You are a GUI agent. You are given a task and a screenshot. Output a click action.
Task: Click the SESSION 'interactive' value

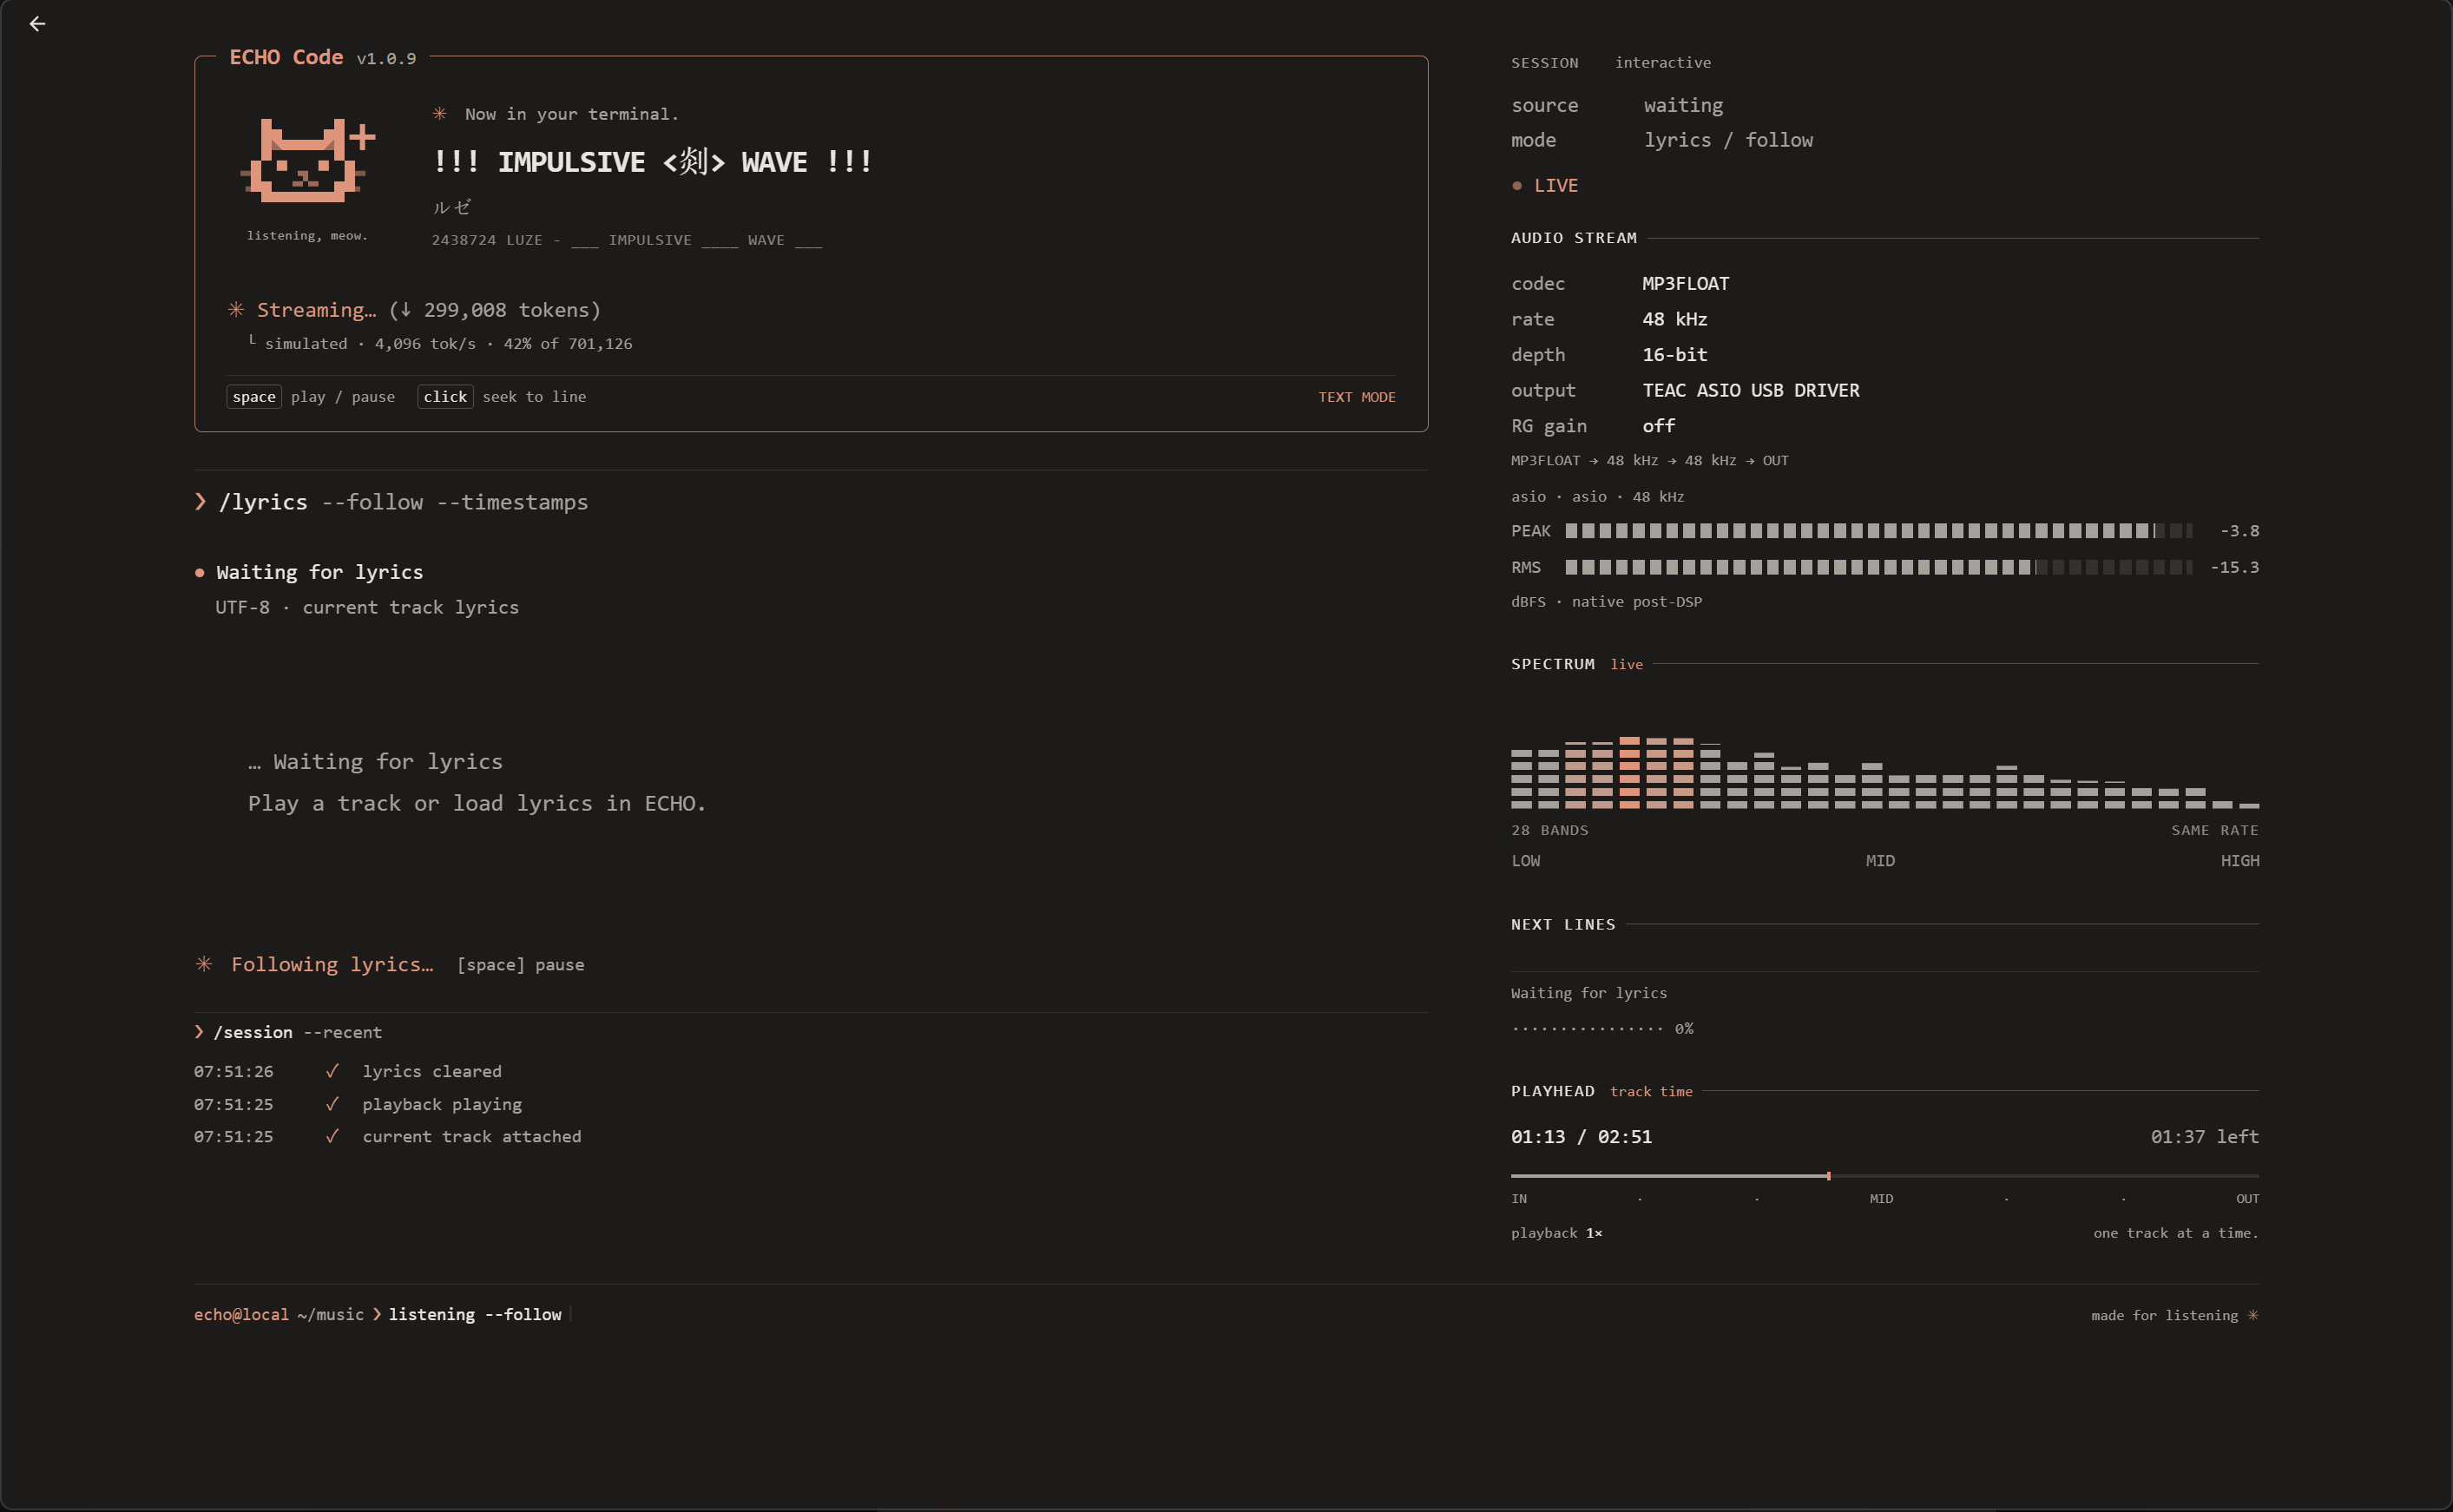tap(1663, 62)
